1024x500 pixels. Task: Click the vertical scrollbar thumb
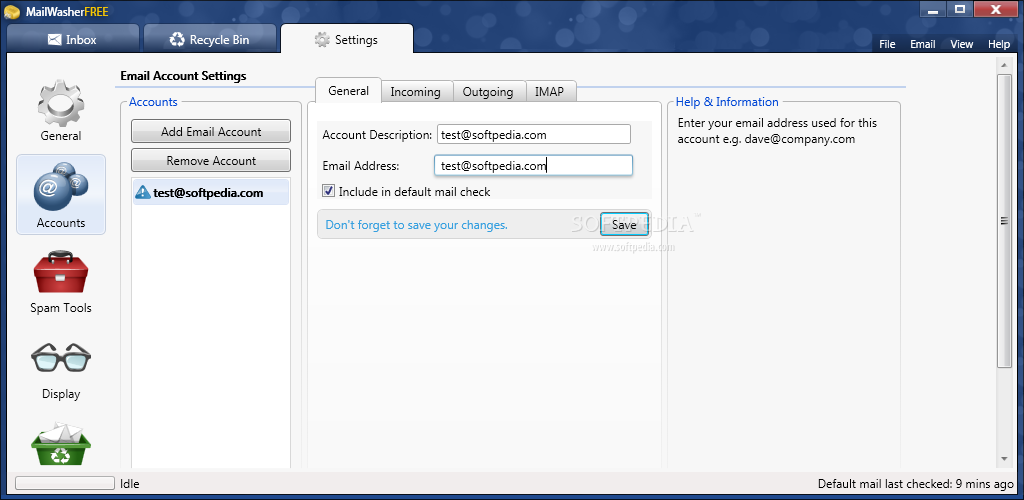coord(1004,221)
